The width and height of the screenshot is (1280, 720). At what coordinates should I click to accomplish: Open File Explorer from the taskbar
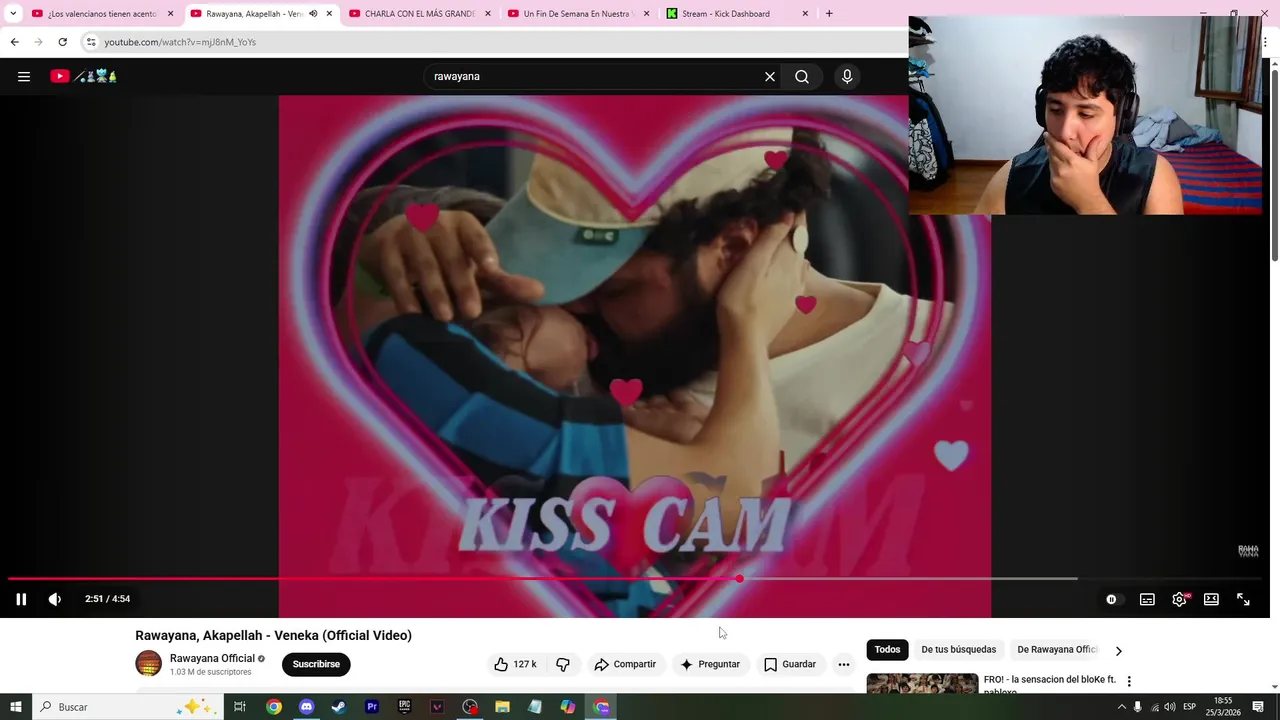[502, 707]
